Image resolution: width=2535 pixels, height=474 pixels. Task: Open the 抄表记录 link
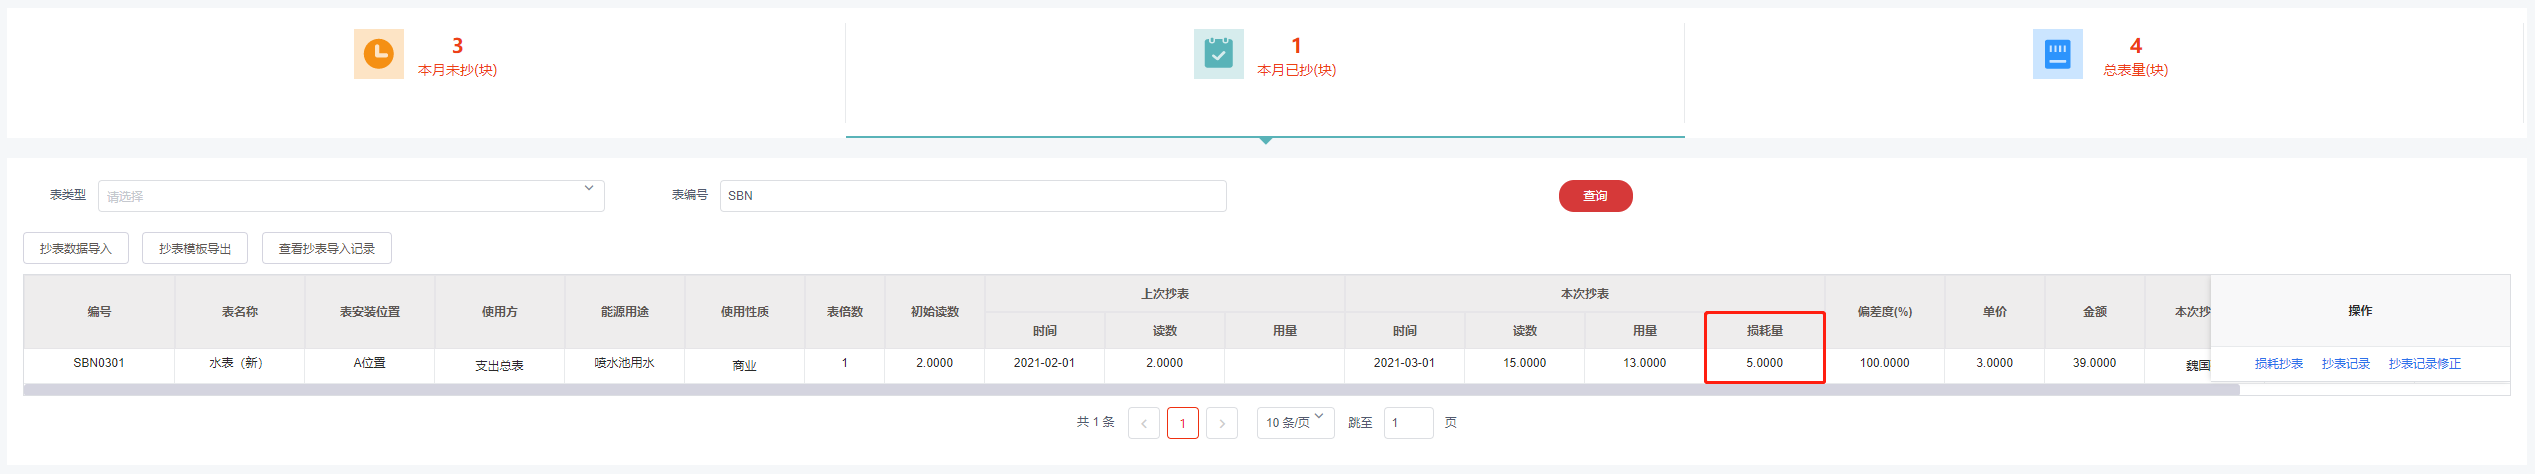(2345, 364)
